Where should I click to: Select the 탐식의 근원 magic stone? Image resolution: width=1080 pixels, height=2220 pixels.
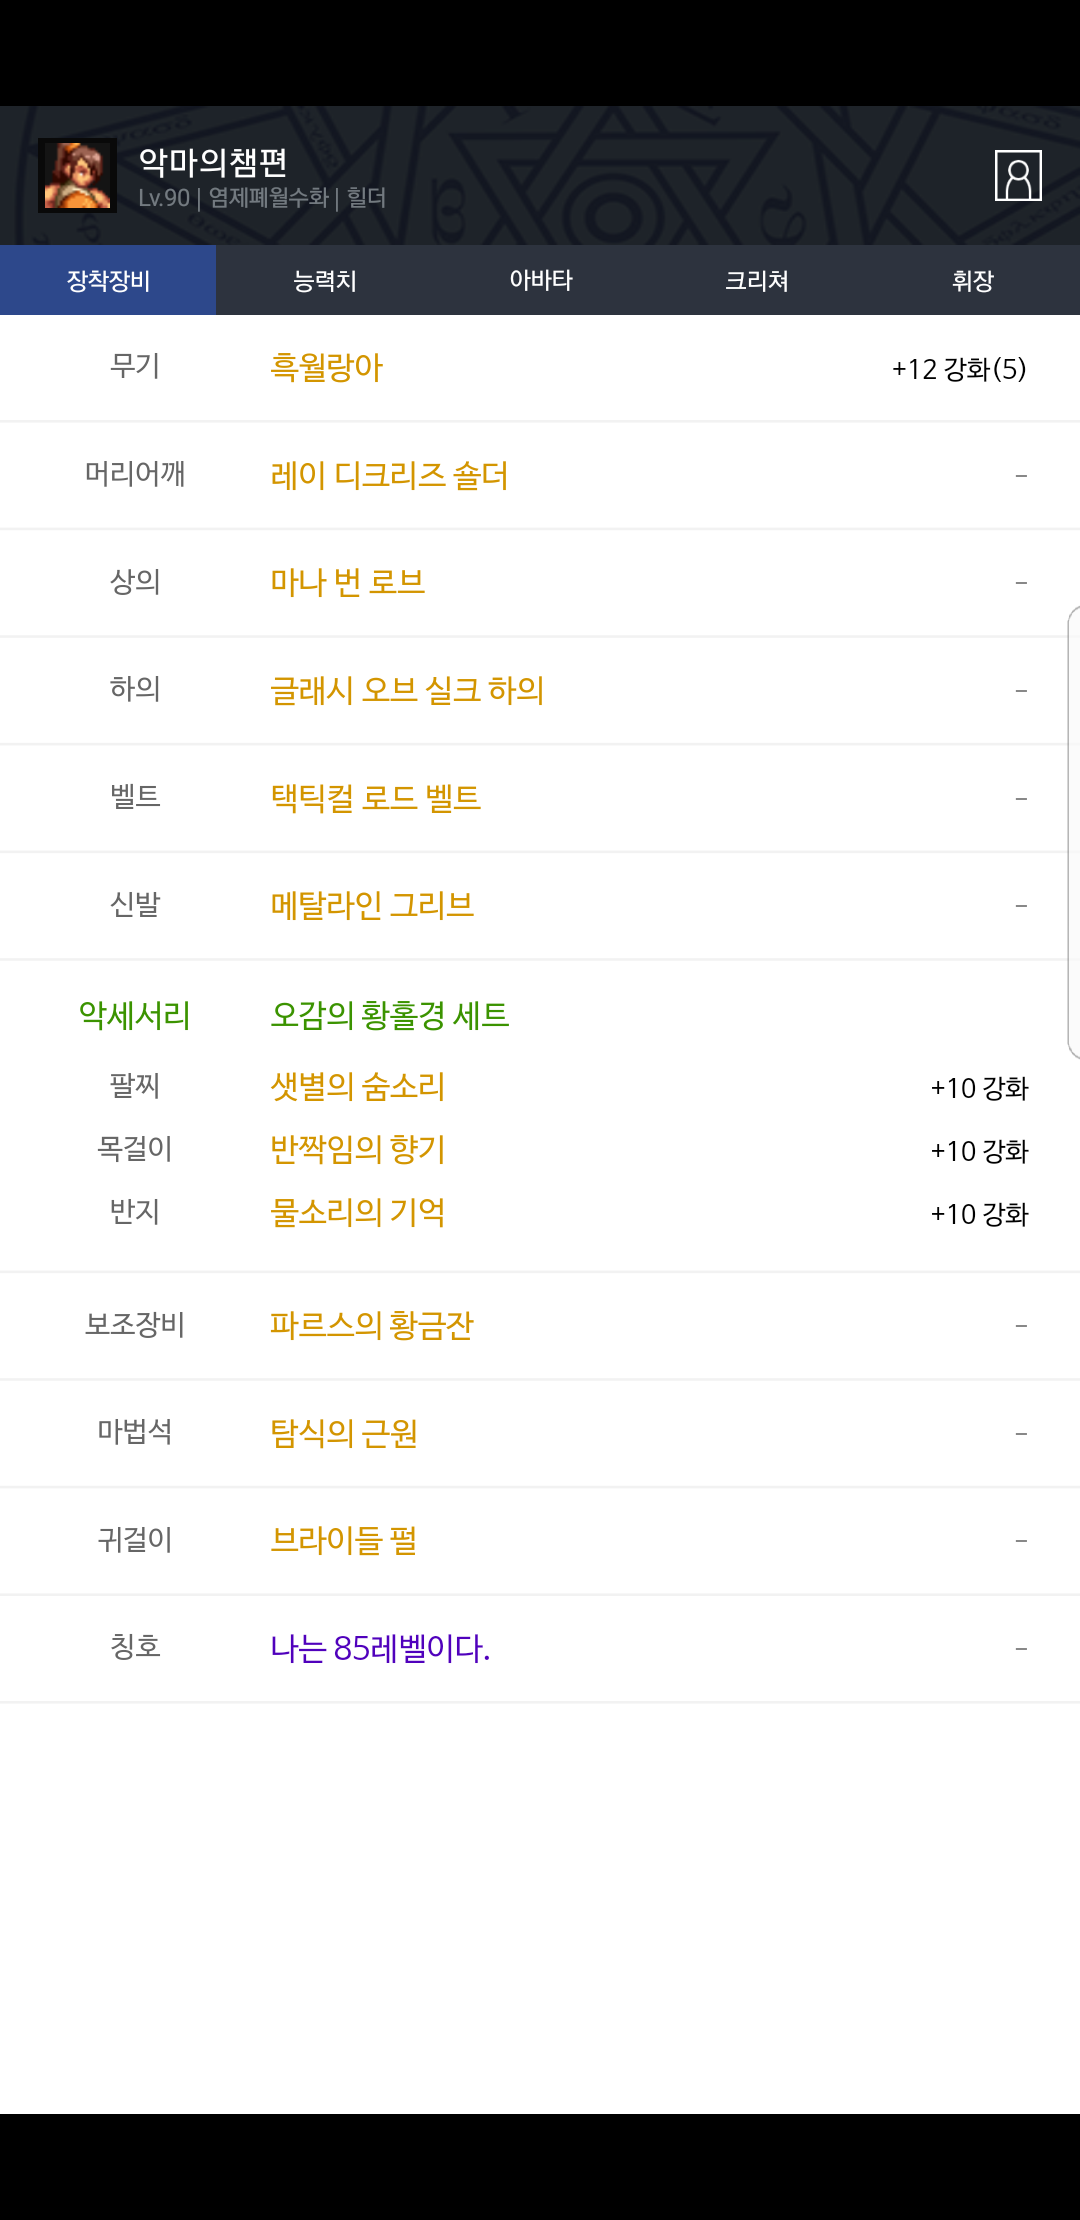click(x=344, y=1433)
